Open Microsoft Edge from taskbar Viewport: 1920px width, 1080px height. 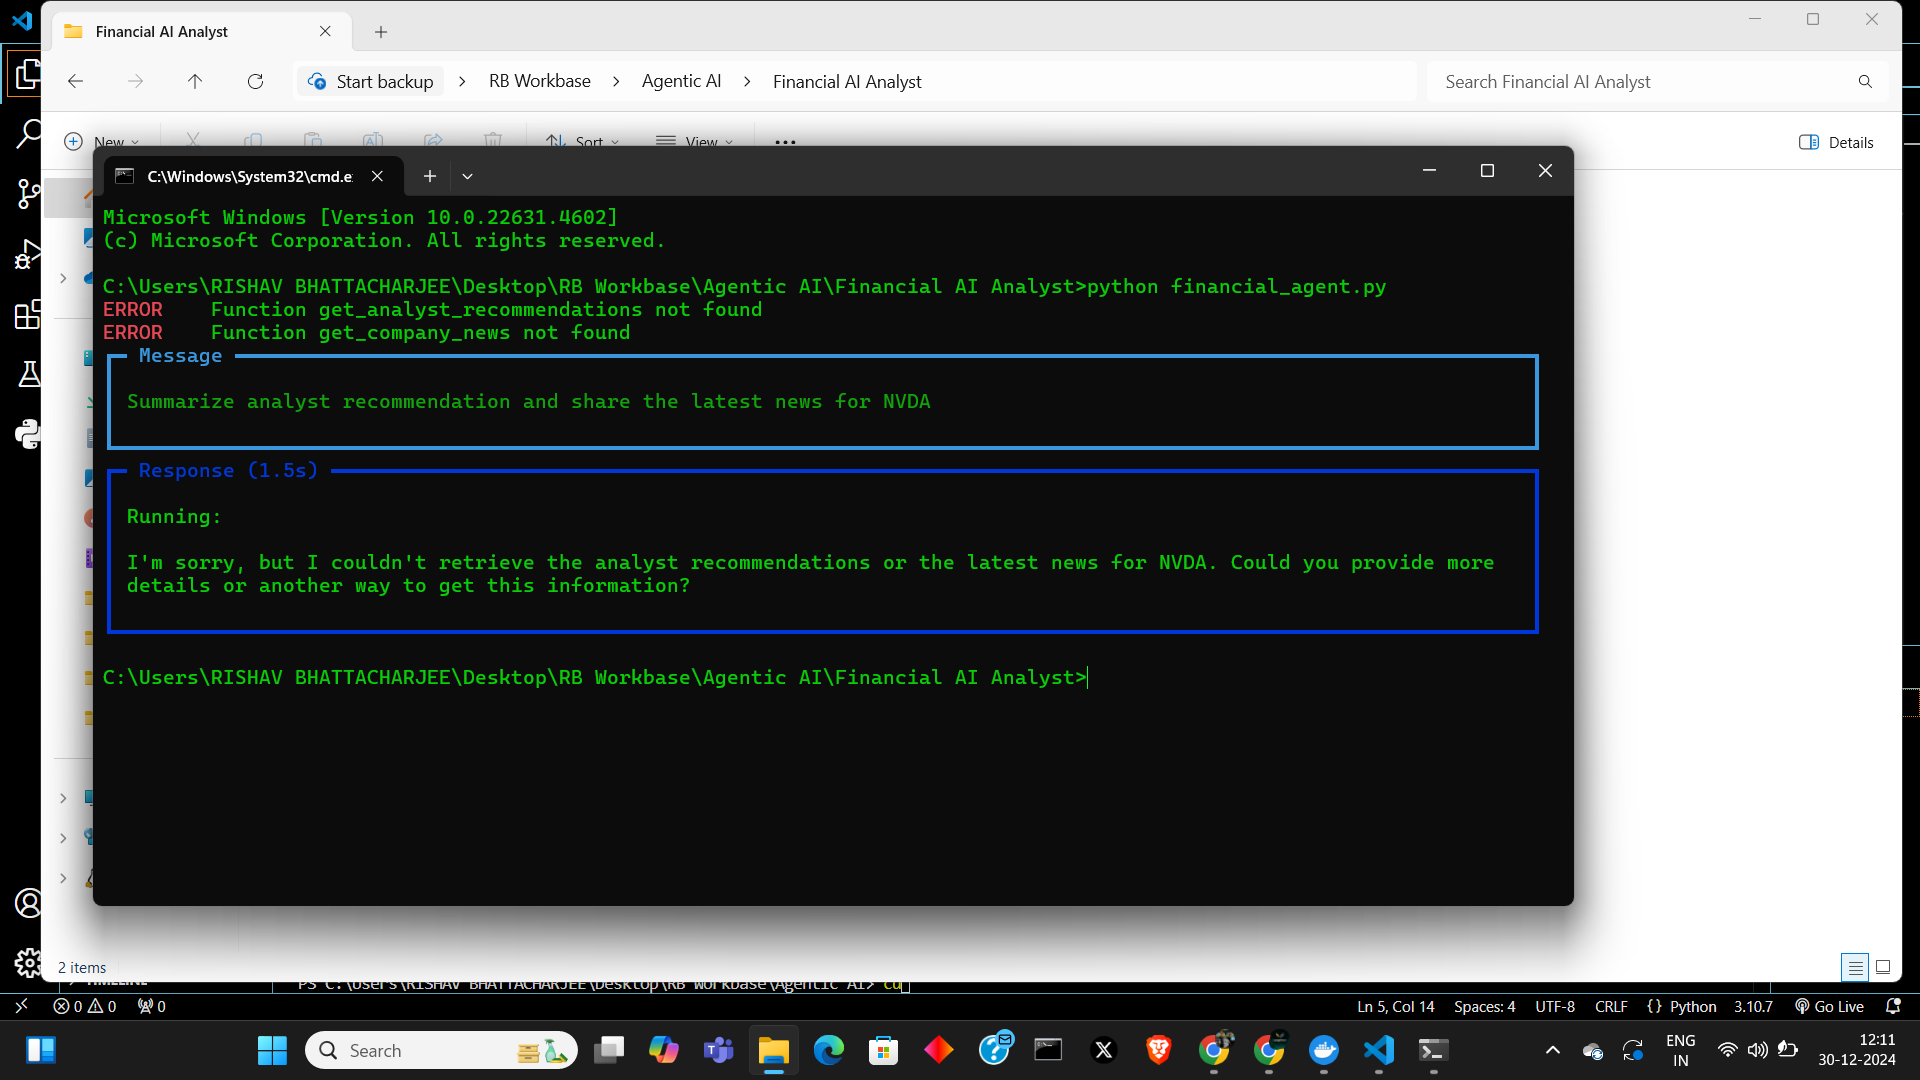coord(828,1051)
